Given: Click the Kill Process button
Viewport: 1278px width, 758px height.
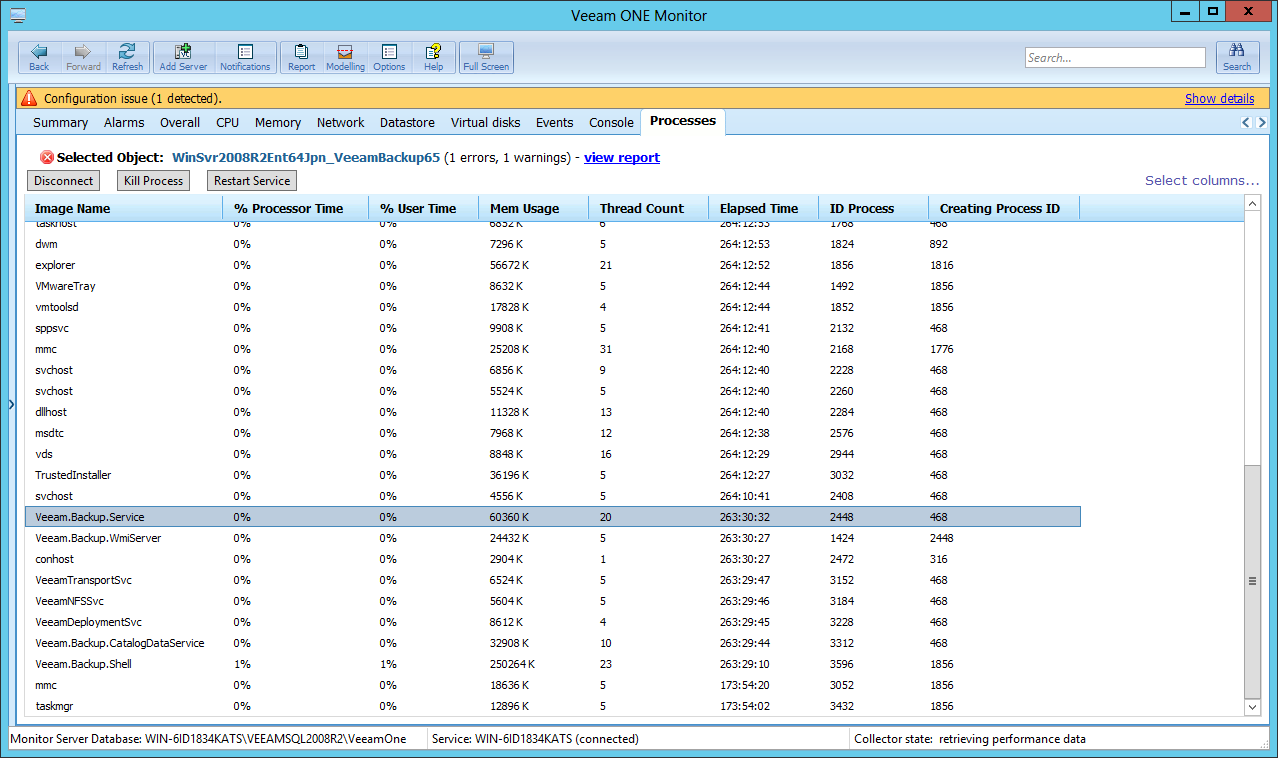Looking at the screenshot, I should [x=153, y=180].
